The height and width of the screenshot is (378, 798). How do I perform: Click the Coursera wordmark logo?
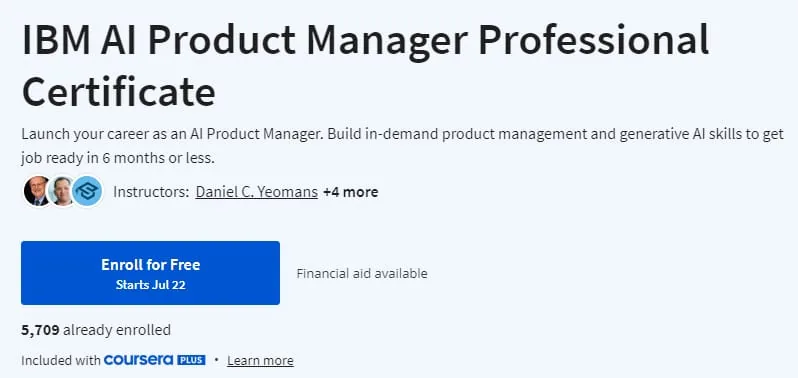click(138, 360)
